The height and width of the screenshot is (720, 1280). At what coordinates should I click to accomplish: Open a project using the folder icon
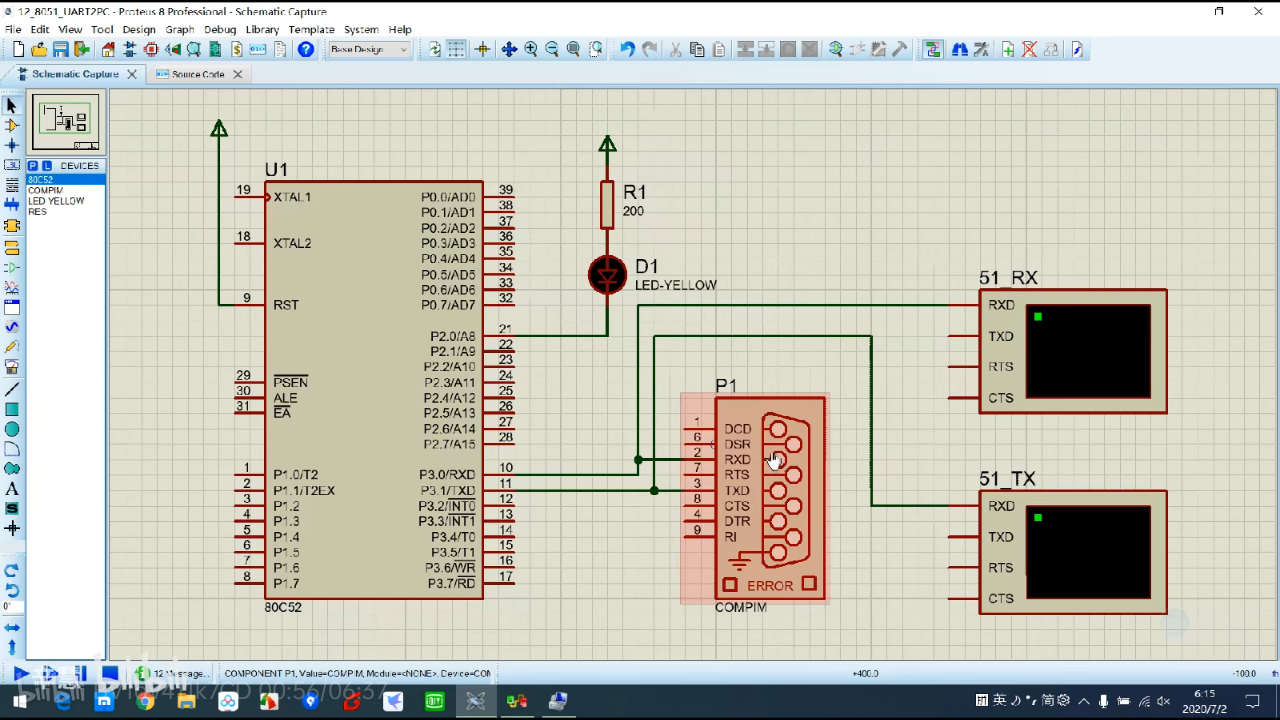point(38,49)
